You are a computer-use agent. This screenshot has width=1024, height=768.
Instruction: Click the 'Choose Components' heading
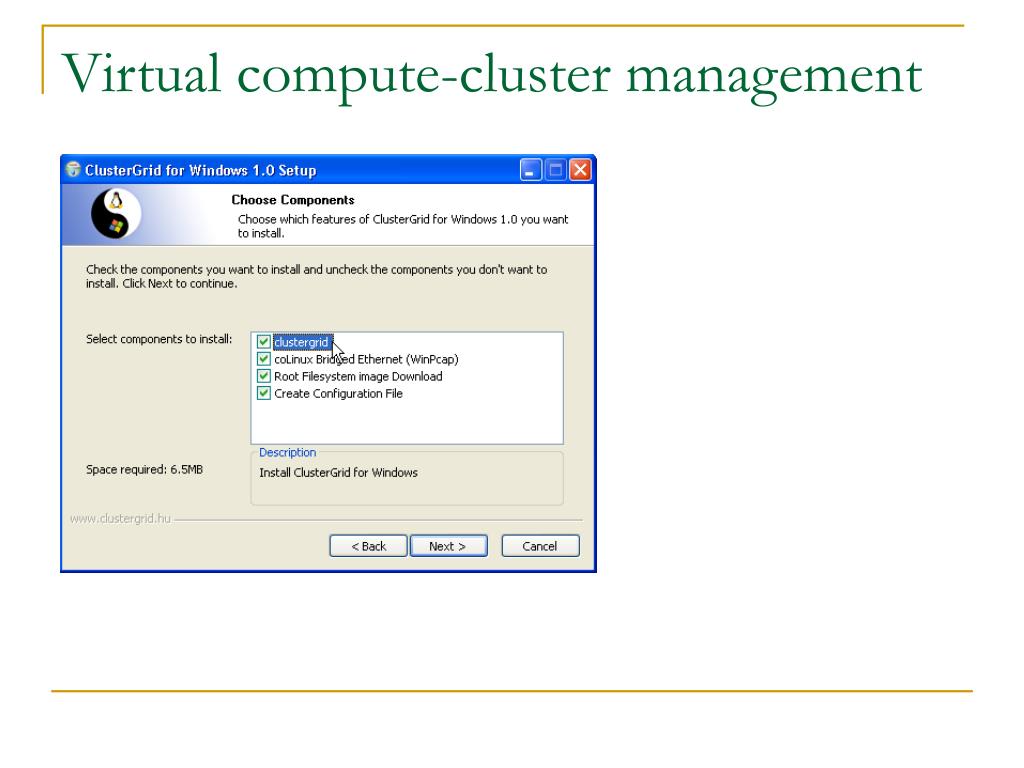[x=293, y=200]
